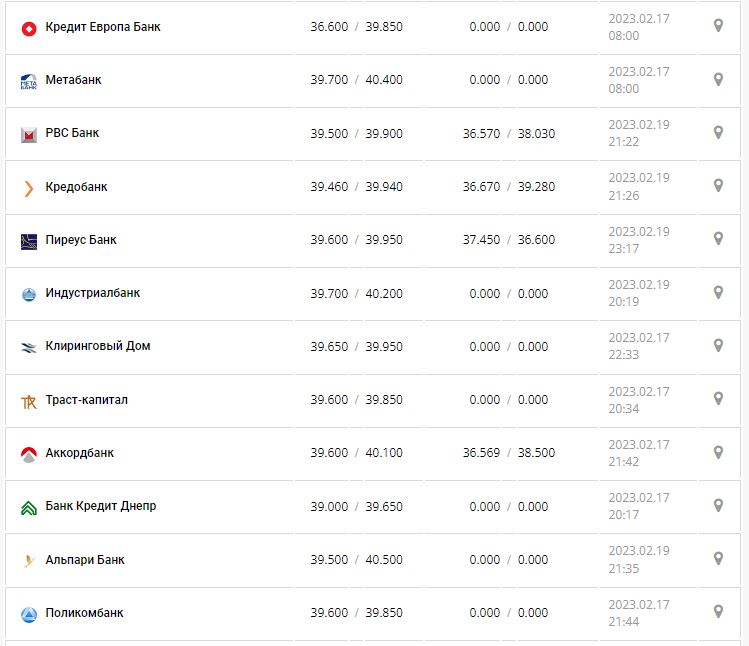Screen dimensions: 749x646
Task: Open Пиреус Банк location pin
Action: tap(717, 239)
